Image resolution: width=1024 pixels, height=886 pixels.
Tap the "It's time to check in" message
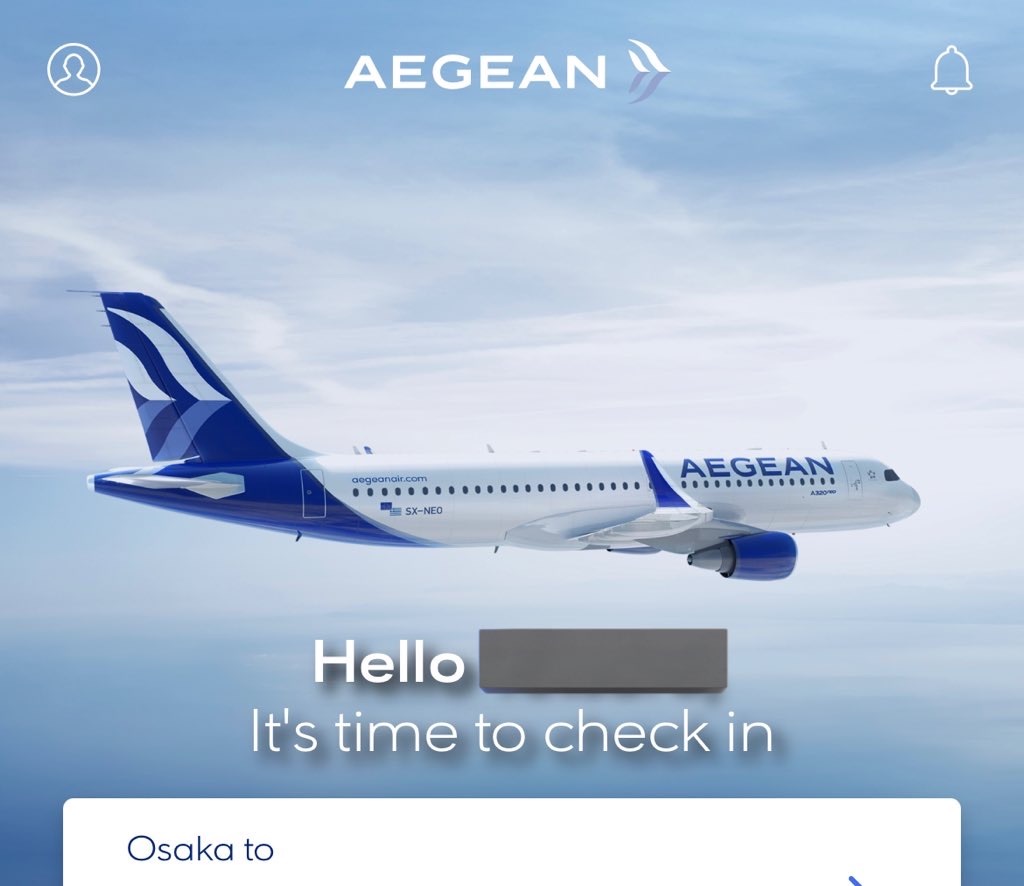pyautogui.click(x=512, y=733)
